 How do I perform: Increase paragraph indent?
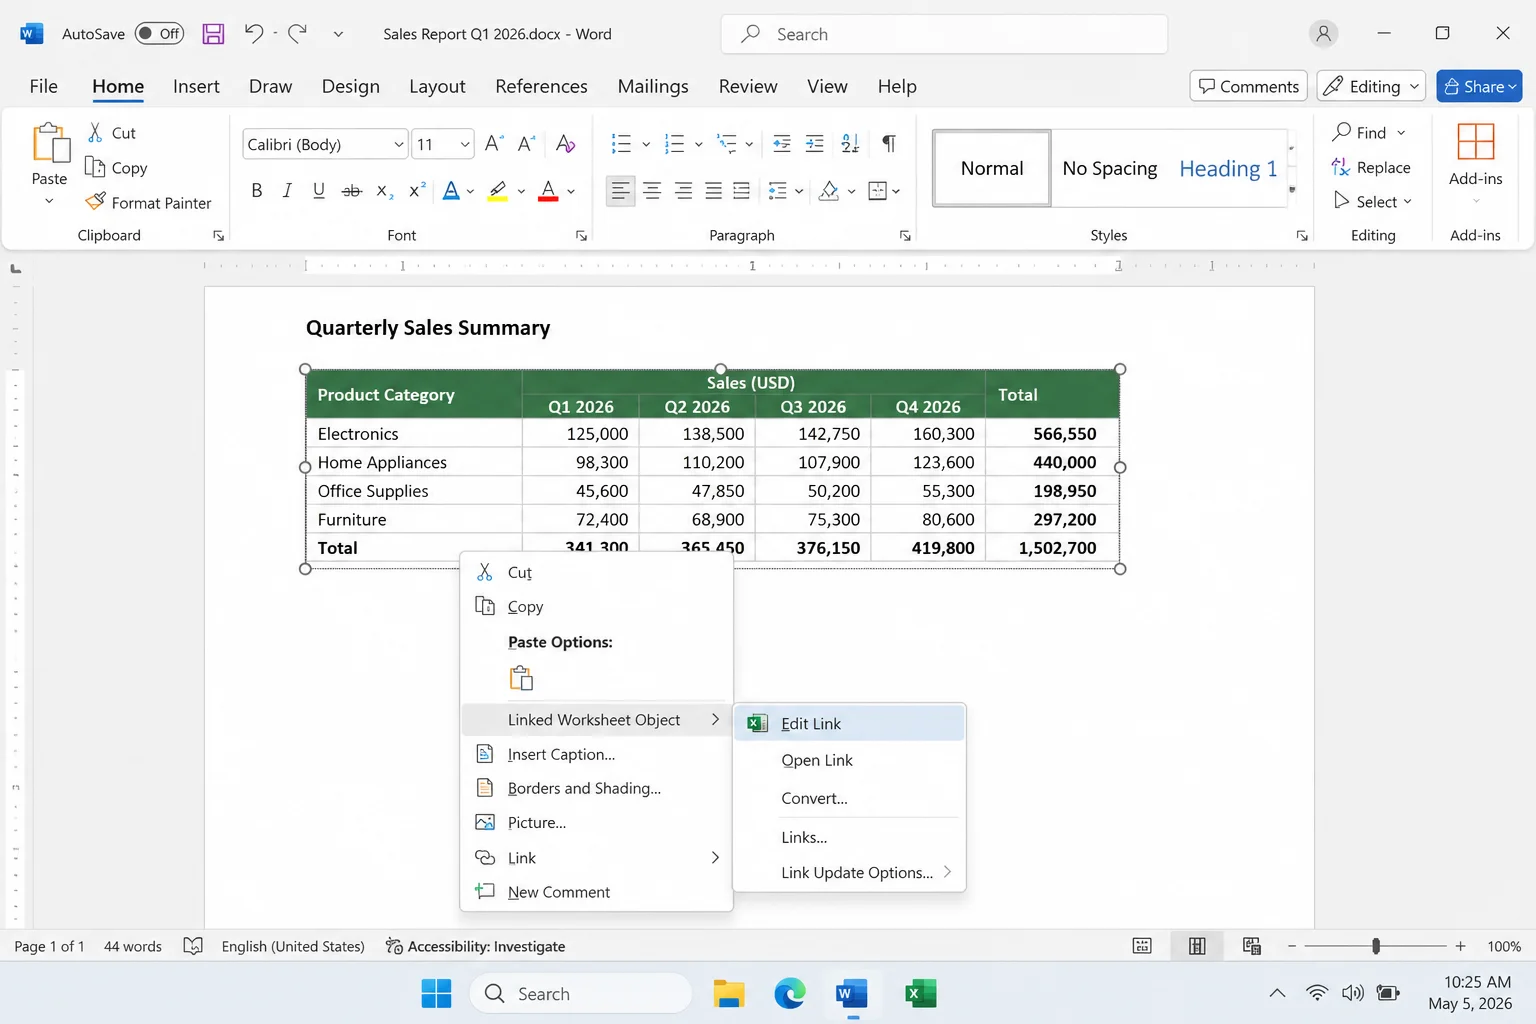(815, 144)
